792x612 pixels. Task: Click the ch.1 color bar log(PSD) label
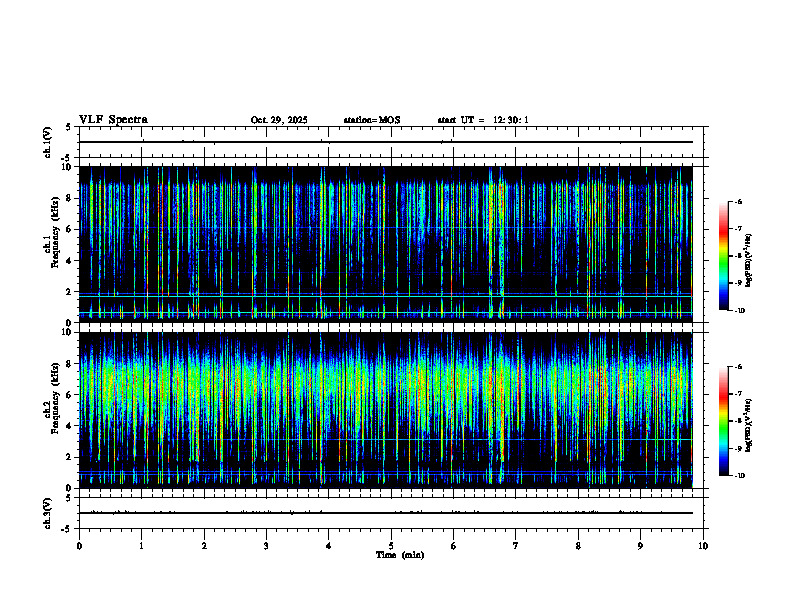click(749, 261)
